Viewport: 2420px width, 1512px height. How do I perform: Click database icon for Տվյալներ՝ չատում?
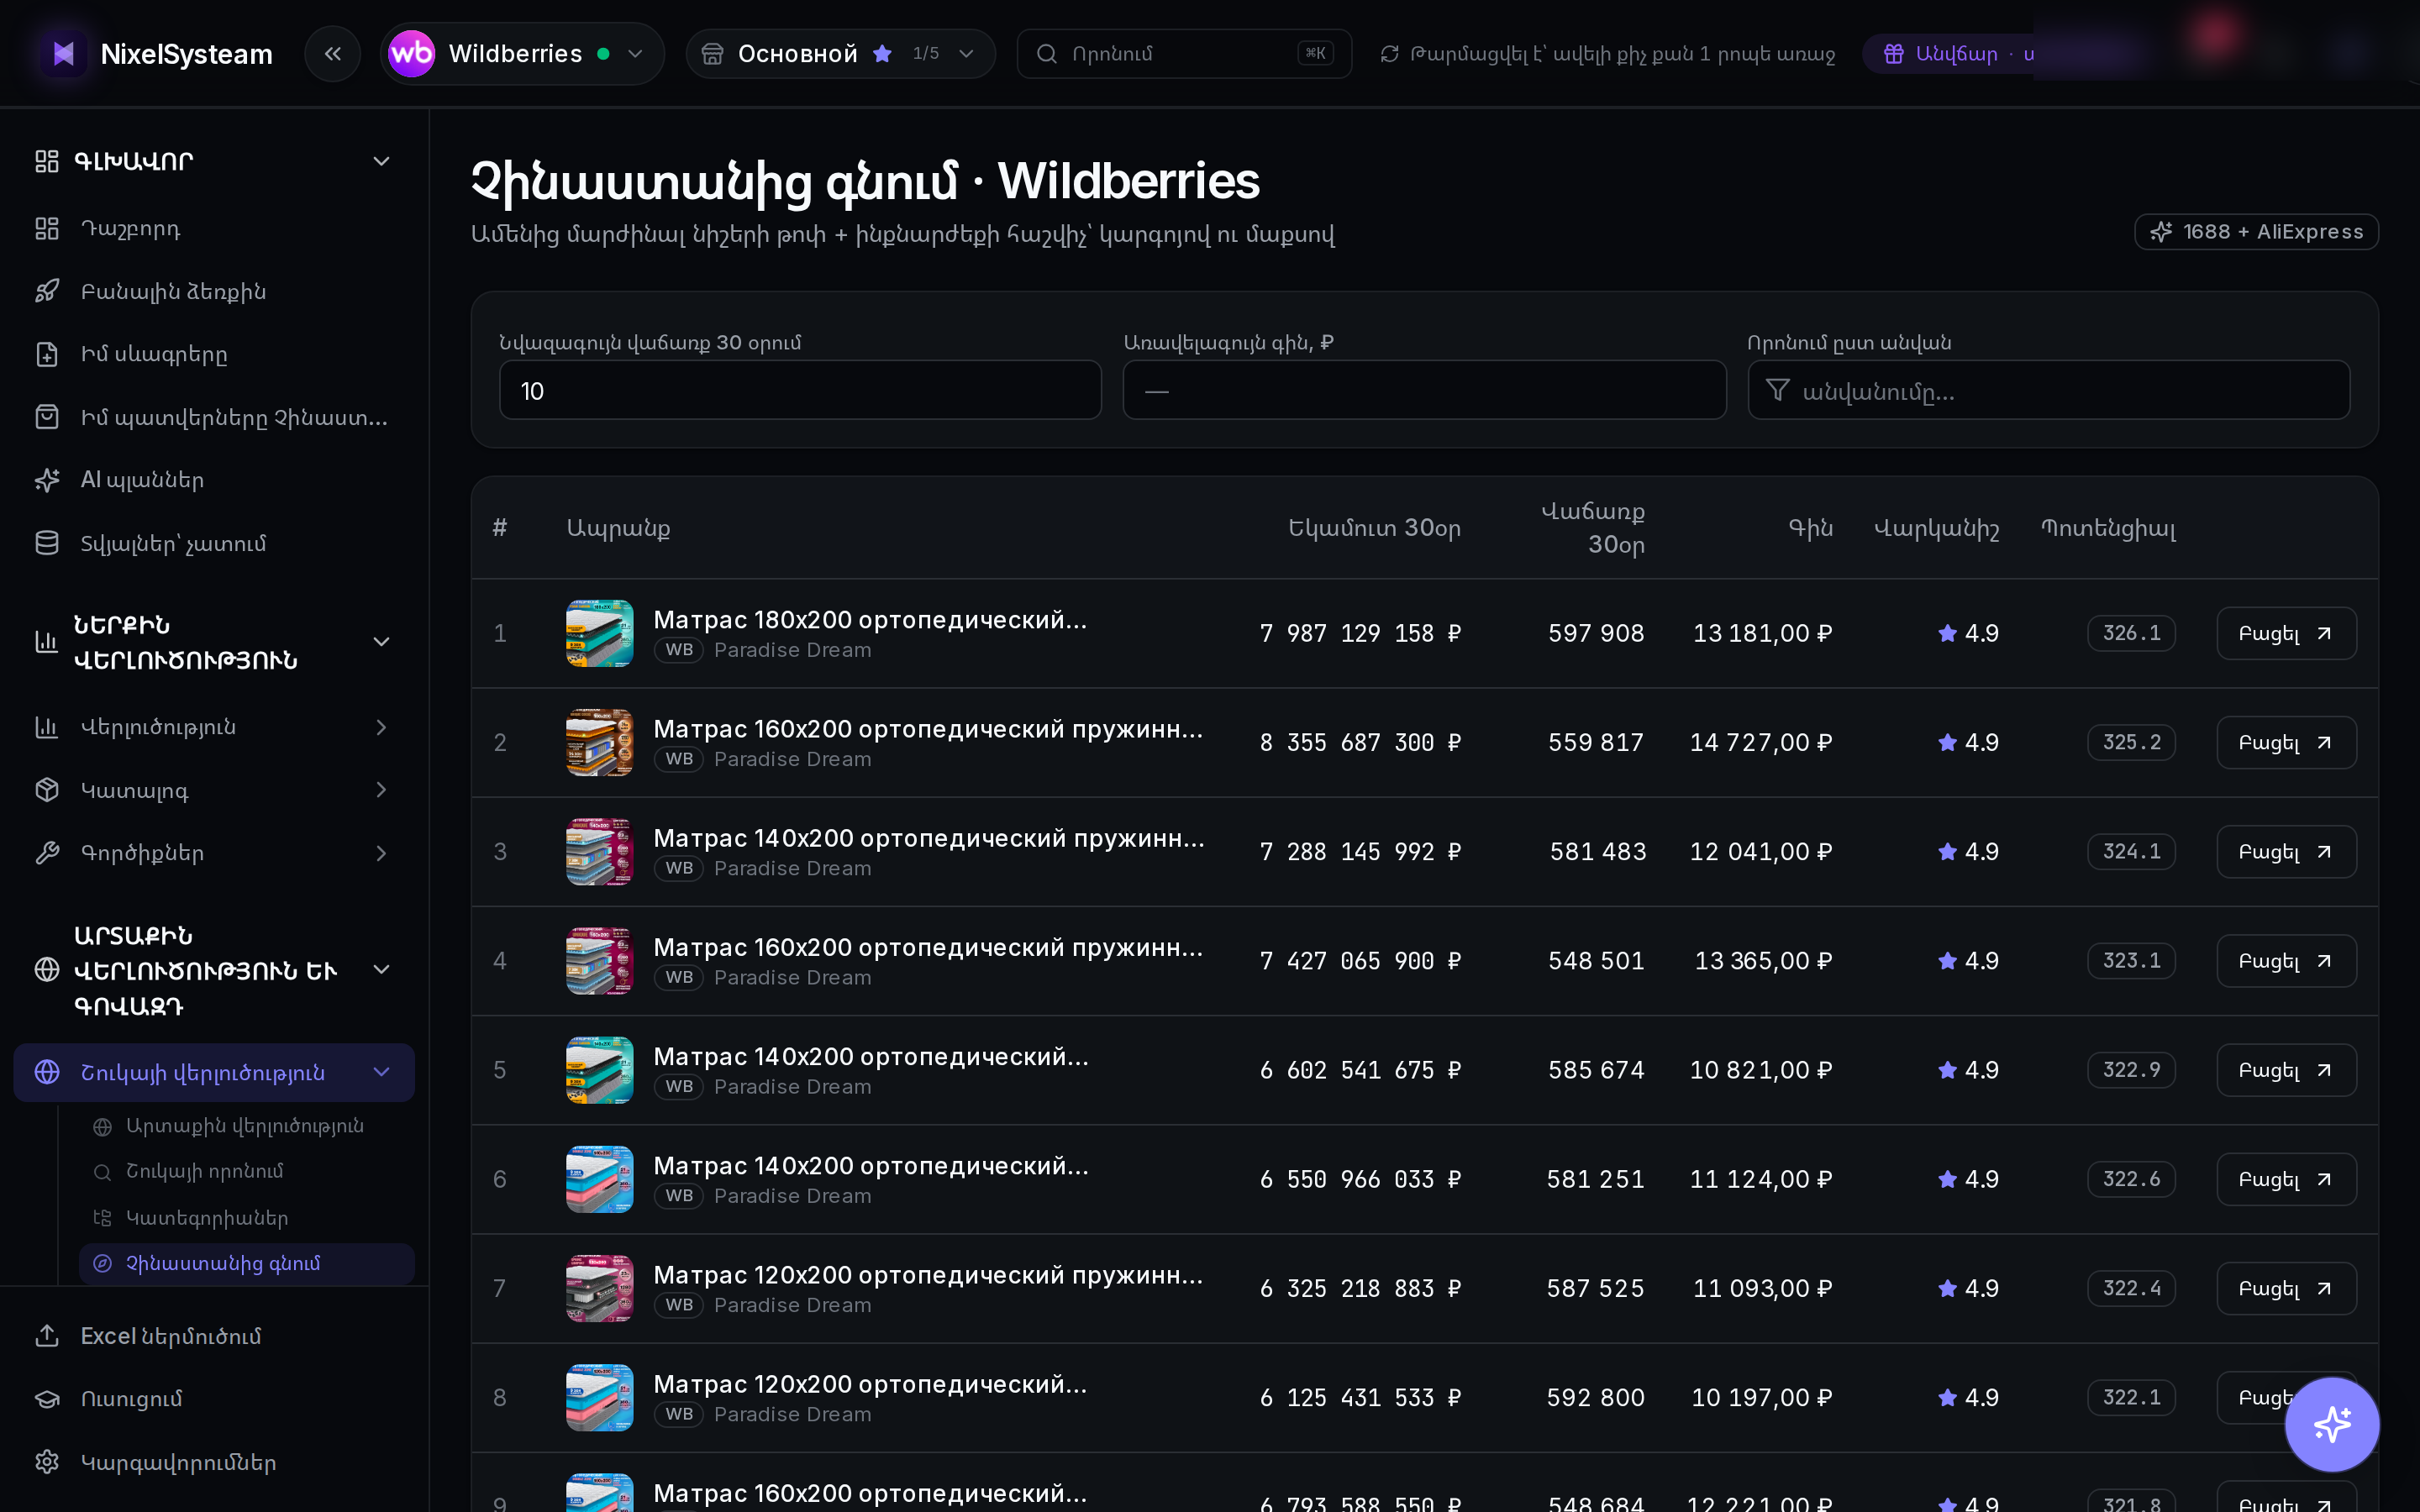[47, 543]
